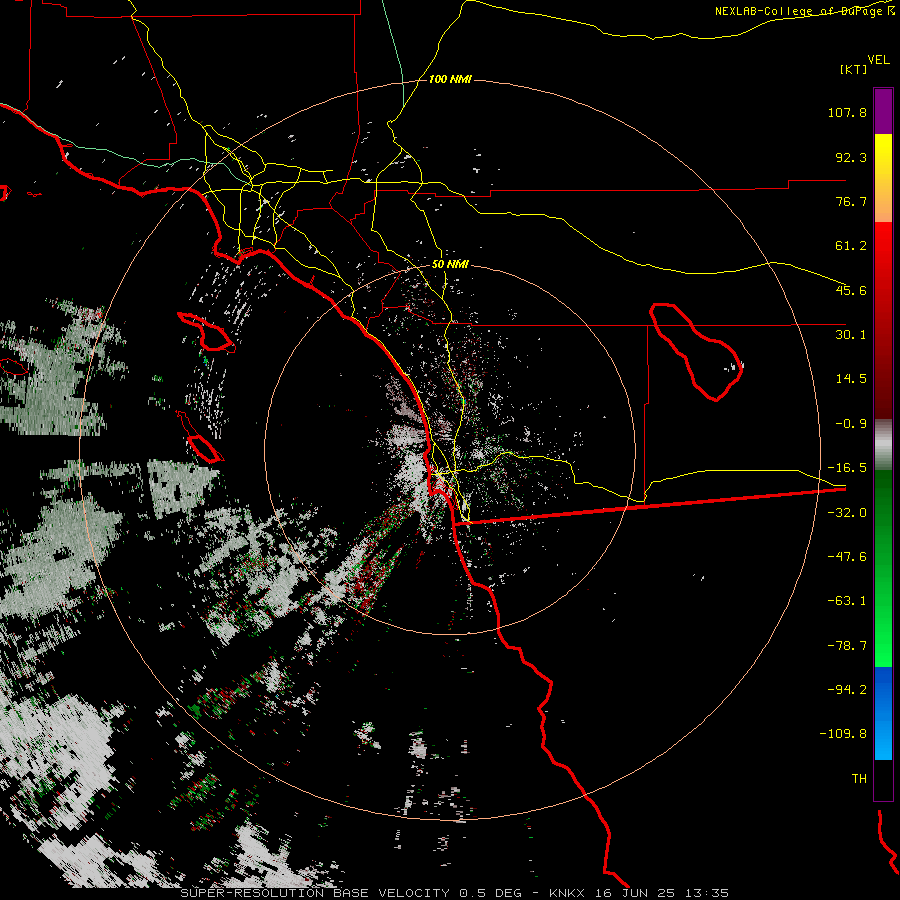The height and width of the screenshot is (900, 900).
Task: Click the [KT] units label
Action: pyautogui.click(x=853, y=69)
